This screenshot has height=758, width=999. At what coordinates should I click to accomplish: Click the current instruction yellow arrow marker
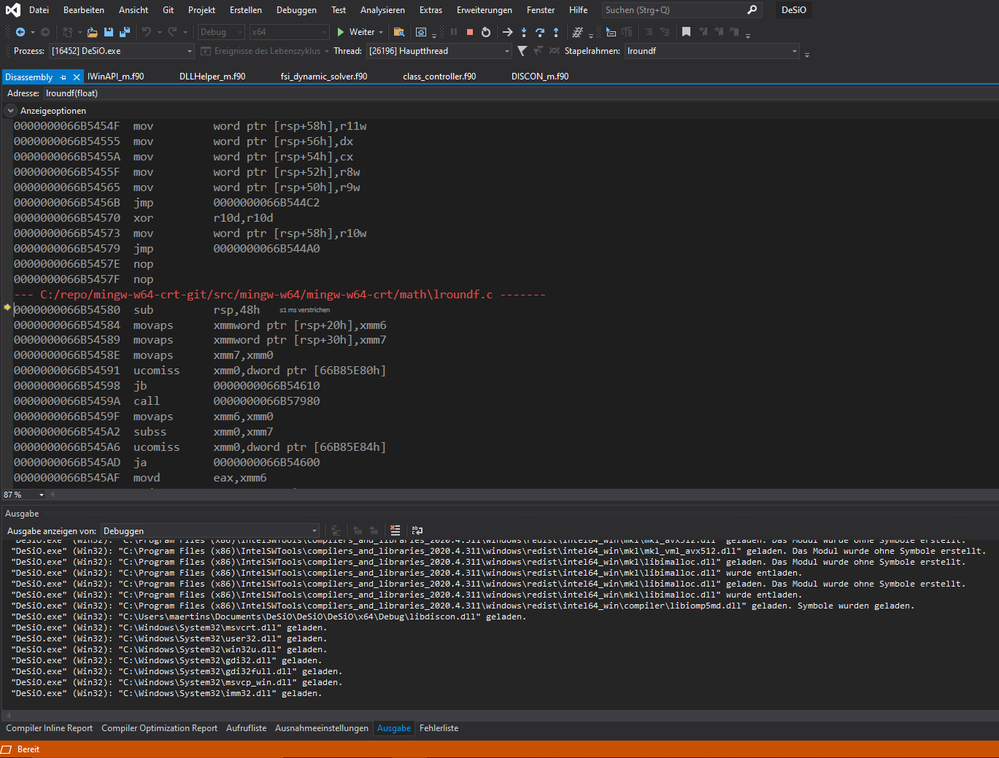[x=7, y=308]
